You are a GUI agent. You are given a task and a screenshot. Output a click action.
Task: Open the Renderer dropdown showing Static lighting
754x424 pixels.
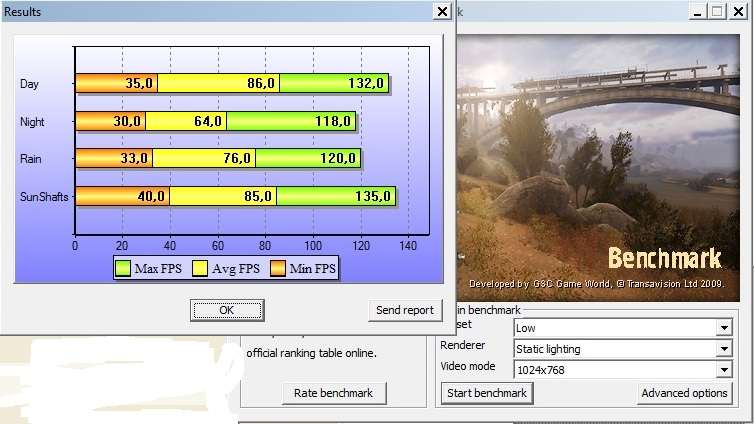pos(623,349)
